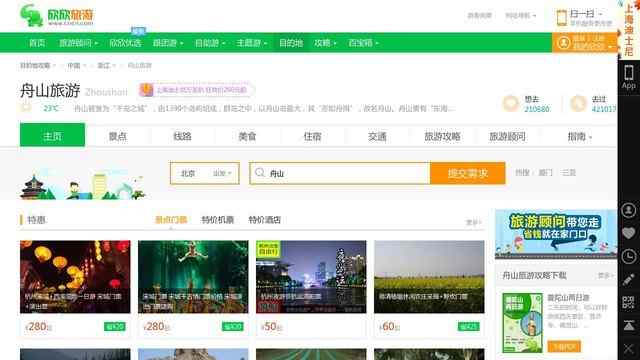Click the 去过 footprint circle icon
The image size is (640, 360).
(x=578, y=103)
